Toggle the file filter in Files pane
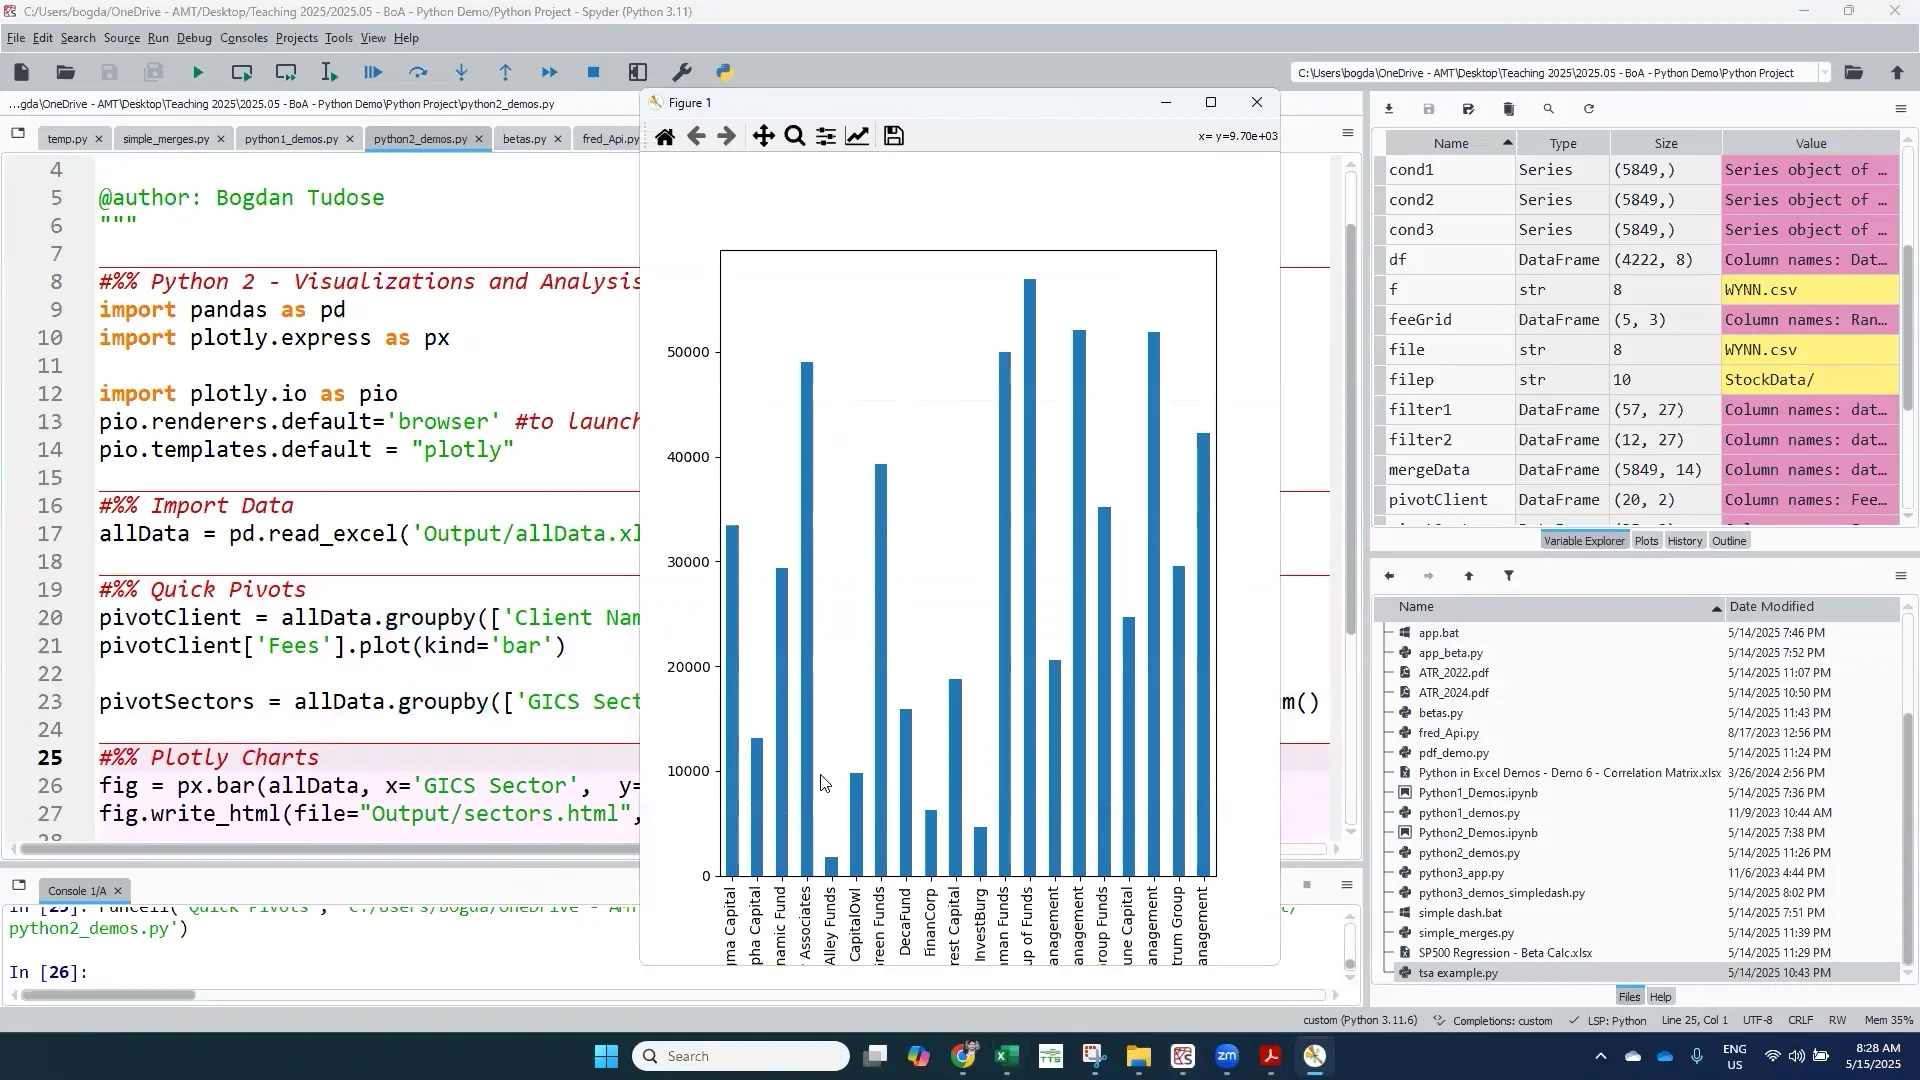 point(1509,576)
